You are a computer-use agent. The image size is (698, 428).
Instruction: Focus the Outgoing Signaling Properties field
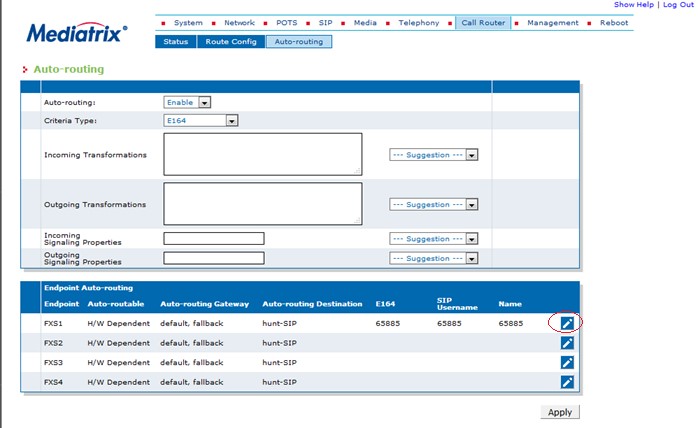pyautogui.click(x=214, y=258)
